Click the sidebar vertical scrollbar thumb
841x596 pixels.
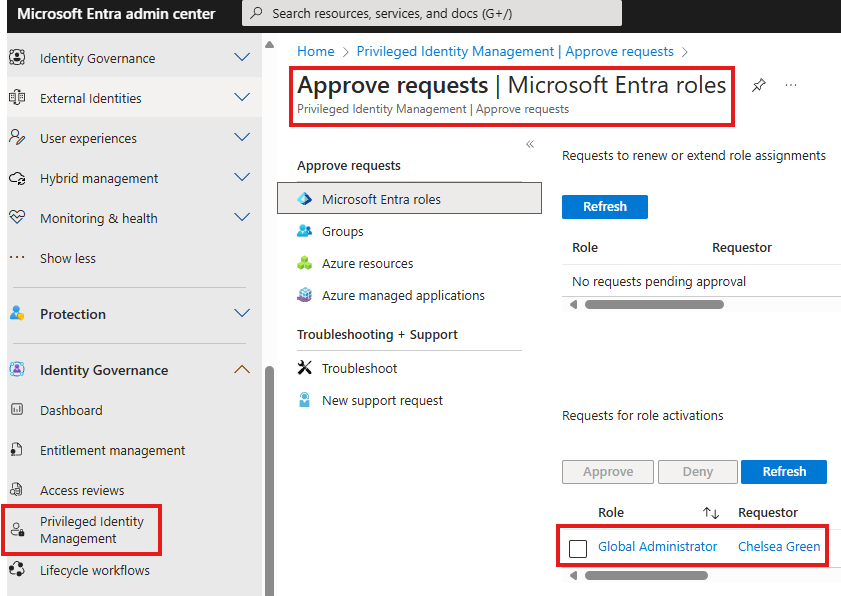[269, 480]
